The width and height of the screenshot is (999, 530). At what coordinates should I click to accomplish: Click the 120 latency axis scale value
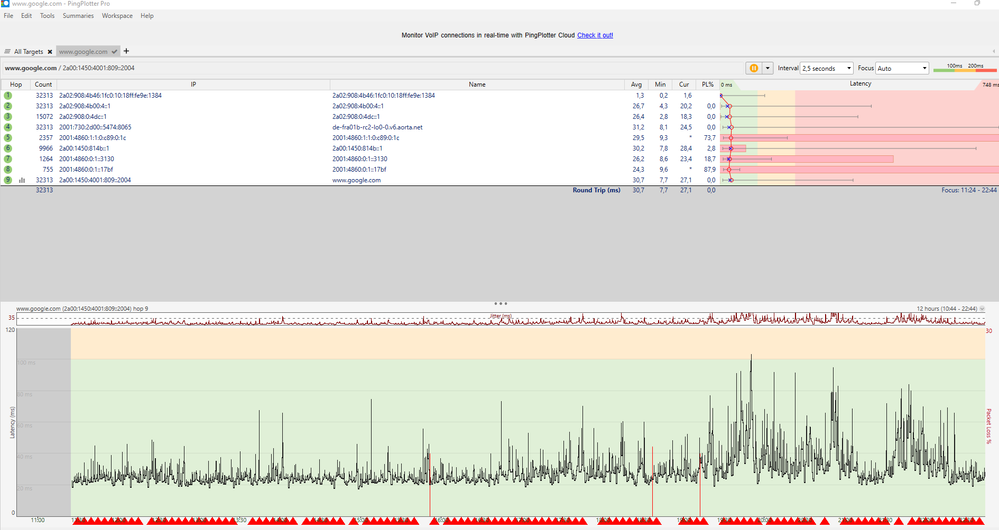click(x=10, y=330)
